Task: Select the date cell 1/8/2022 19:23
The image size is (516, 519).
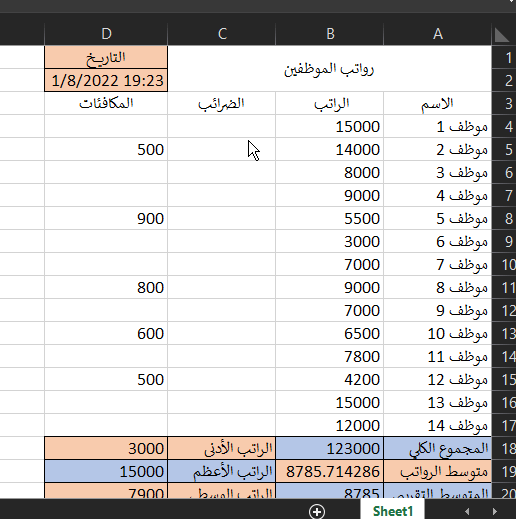Action: coord(106,80)
